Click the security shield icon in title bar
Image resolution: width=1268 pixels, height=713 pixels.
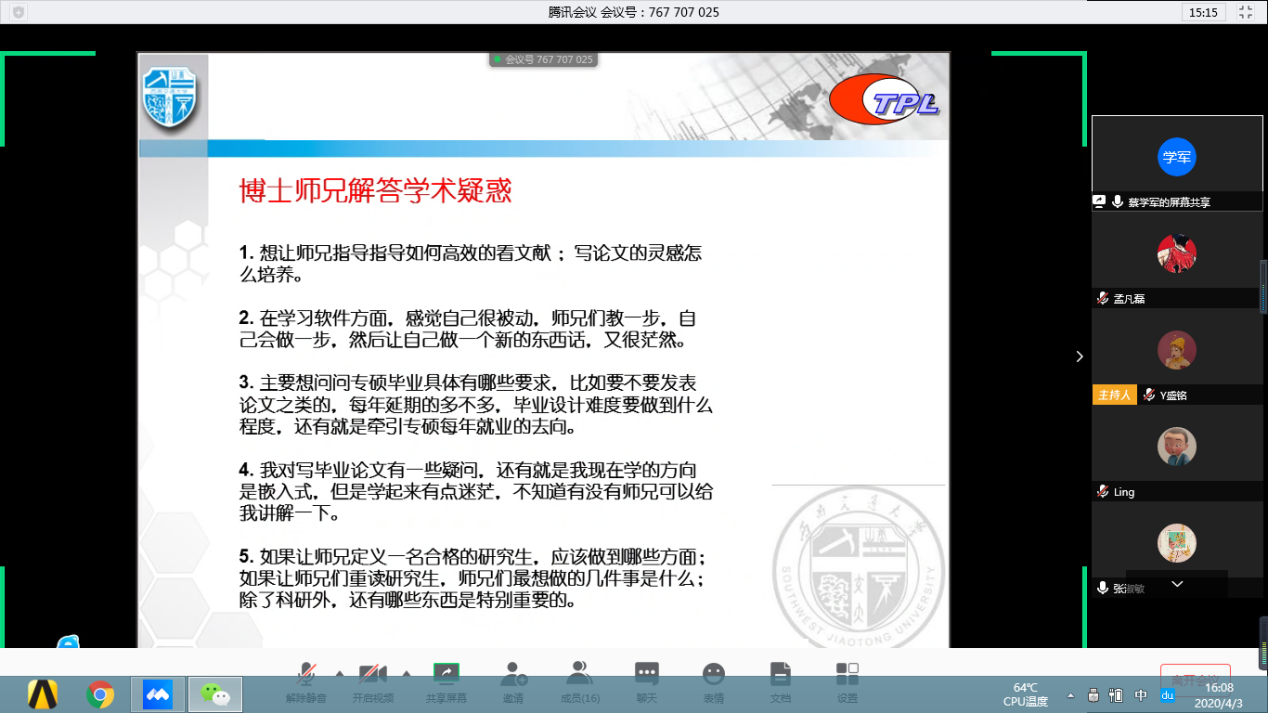(18, 12)
